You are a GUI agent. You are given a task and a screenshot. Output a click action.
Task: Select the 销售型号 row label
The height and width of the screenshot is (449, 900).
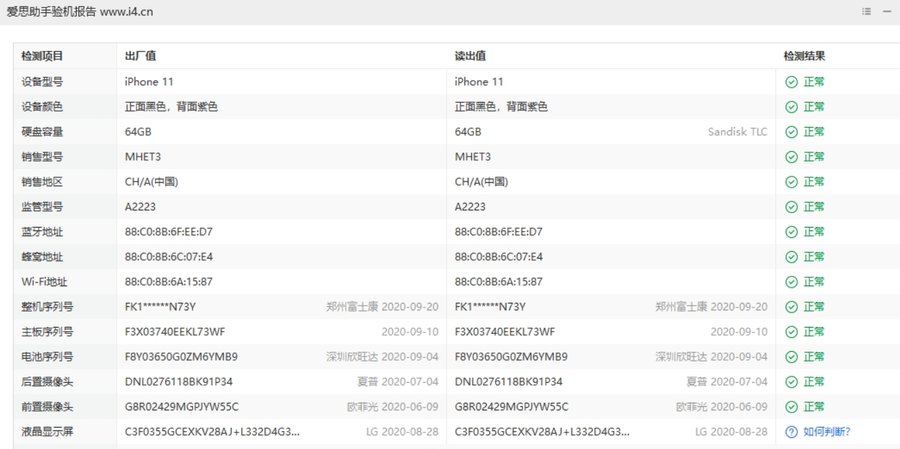tap(42, 157)
